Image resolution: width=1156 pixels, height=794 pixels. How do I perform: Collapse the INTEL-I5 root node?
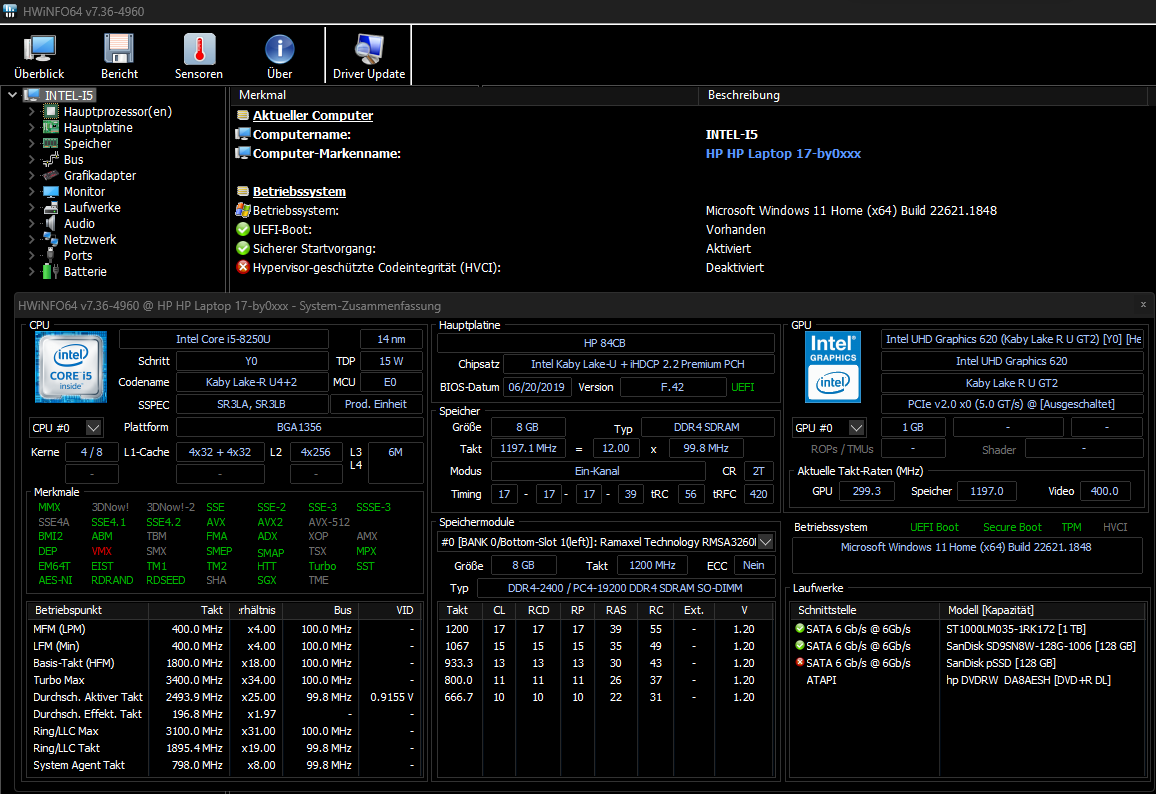[13, 95]
